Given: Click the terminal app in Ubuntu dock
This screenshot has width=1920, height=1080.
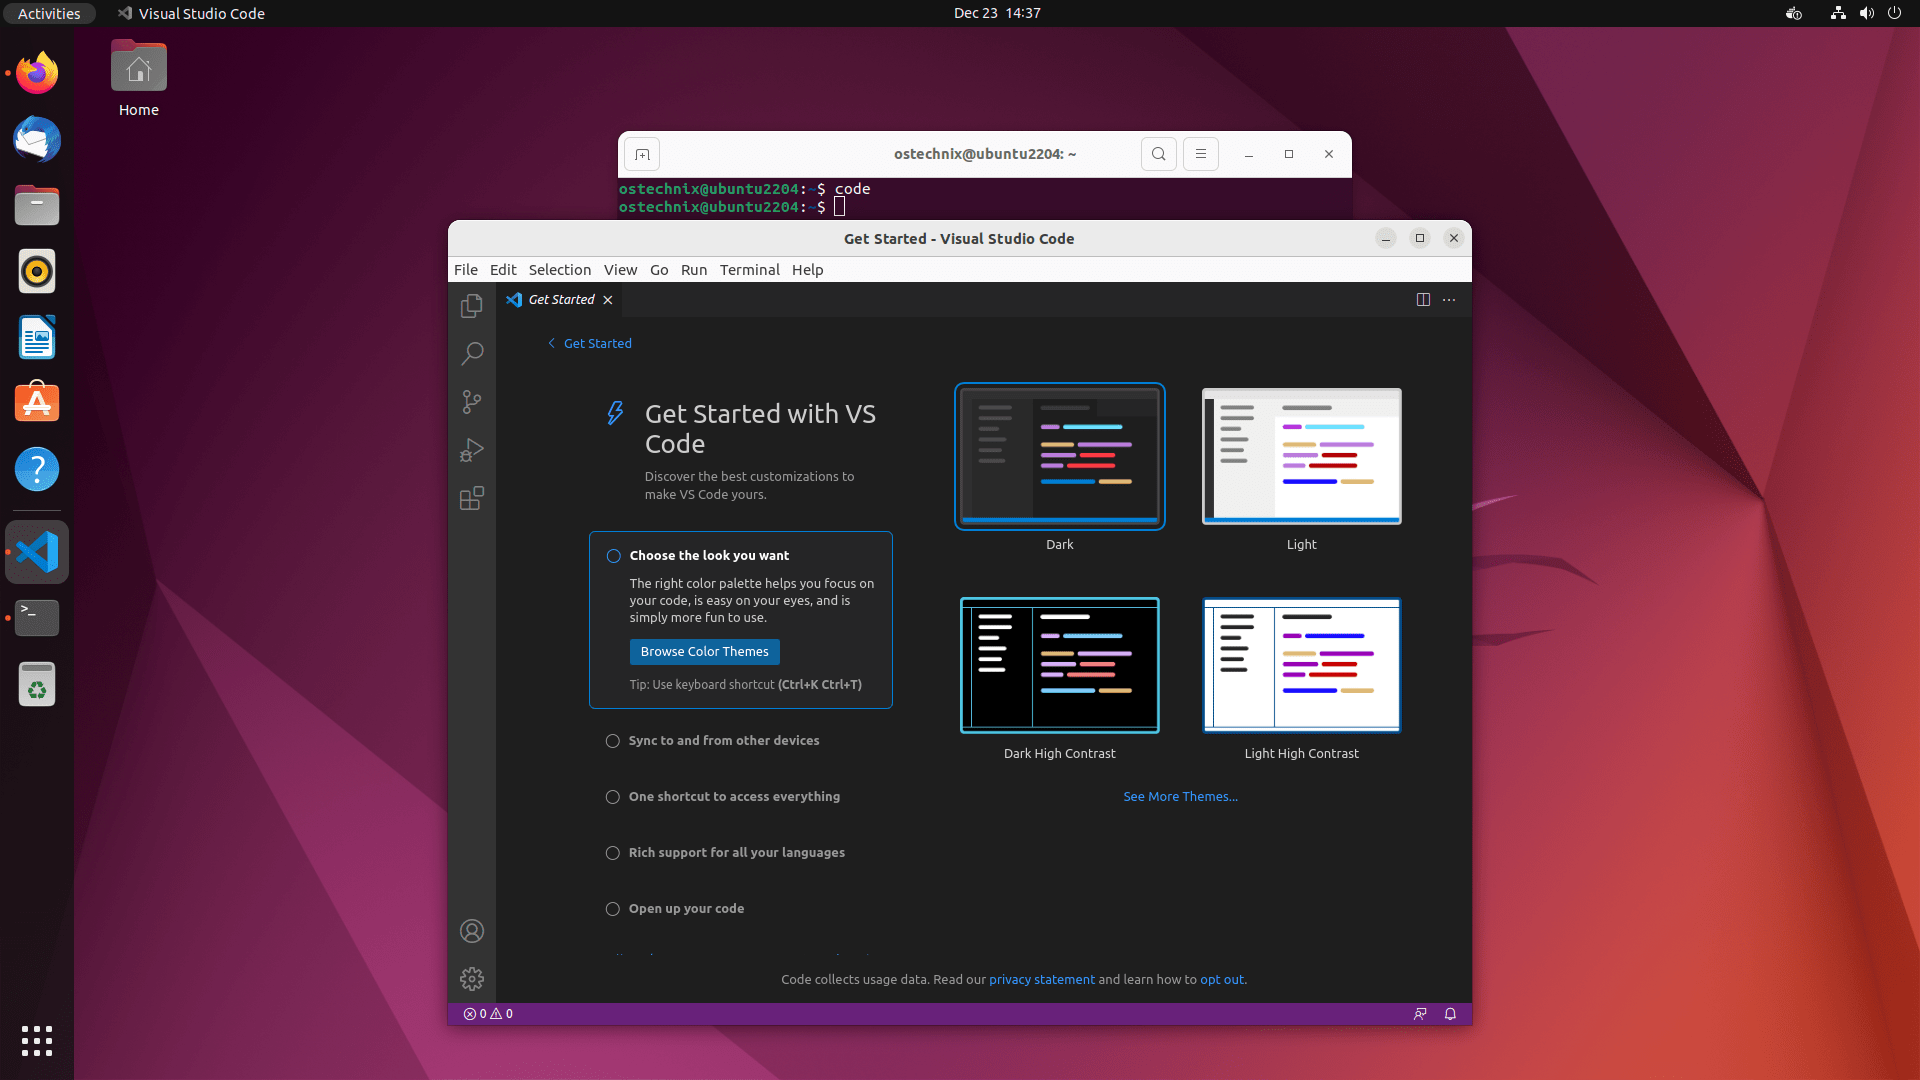Looking at the screenshot, I should coord(37,617).
